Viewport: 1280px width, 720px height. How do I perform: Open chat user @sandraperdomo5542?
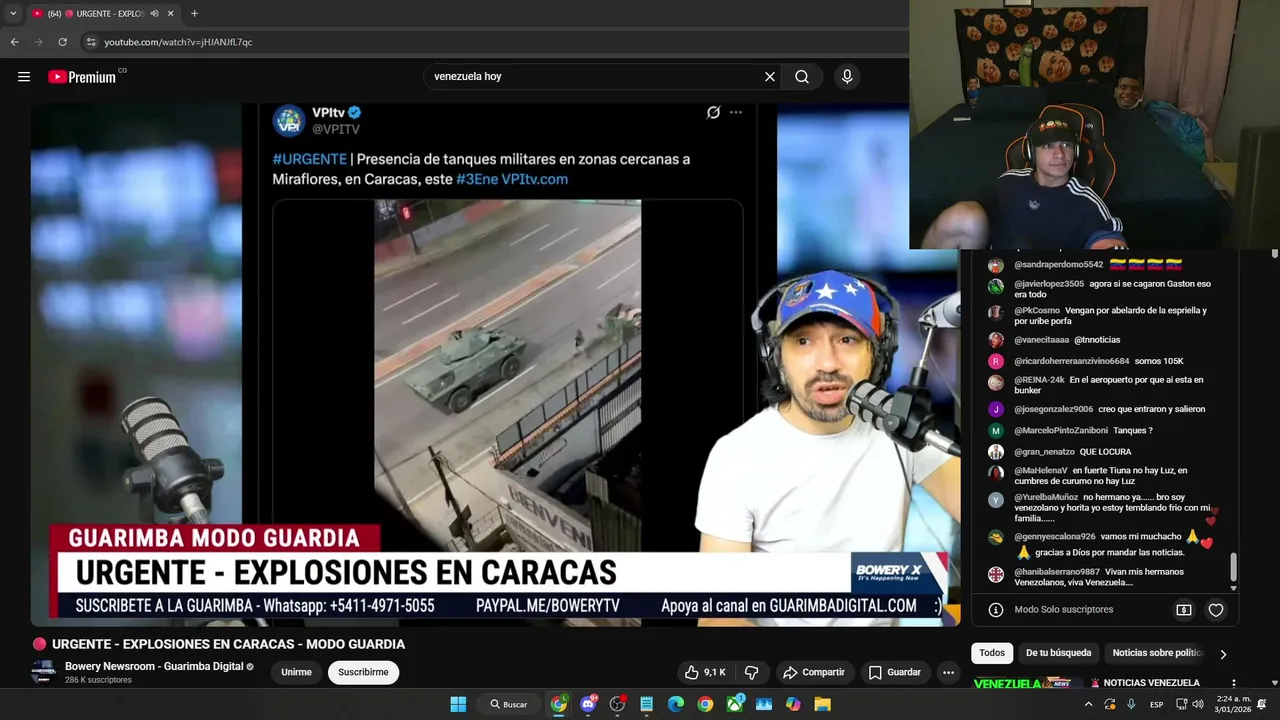[1058, 265]
